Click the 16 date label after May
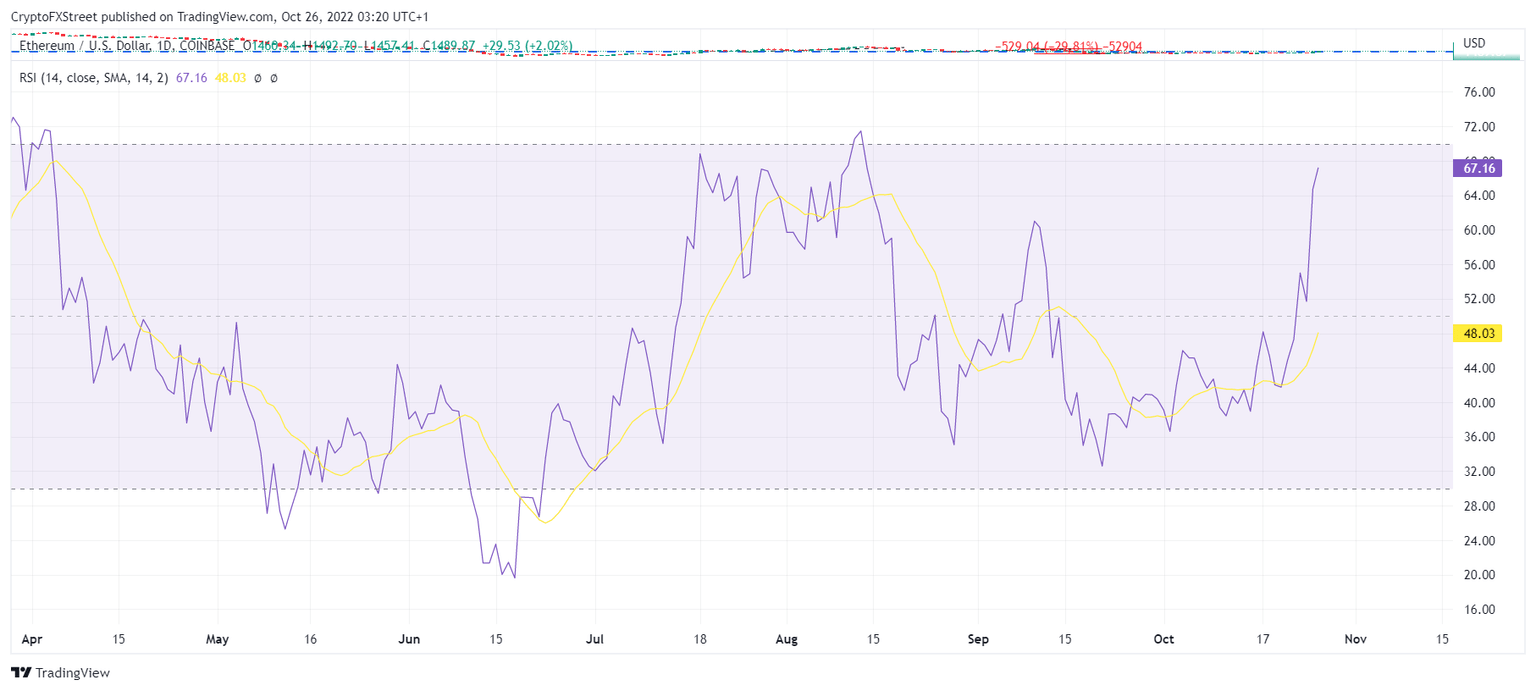This screenshot has height=691, width=1536. [x=310, y=639]
